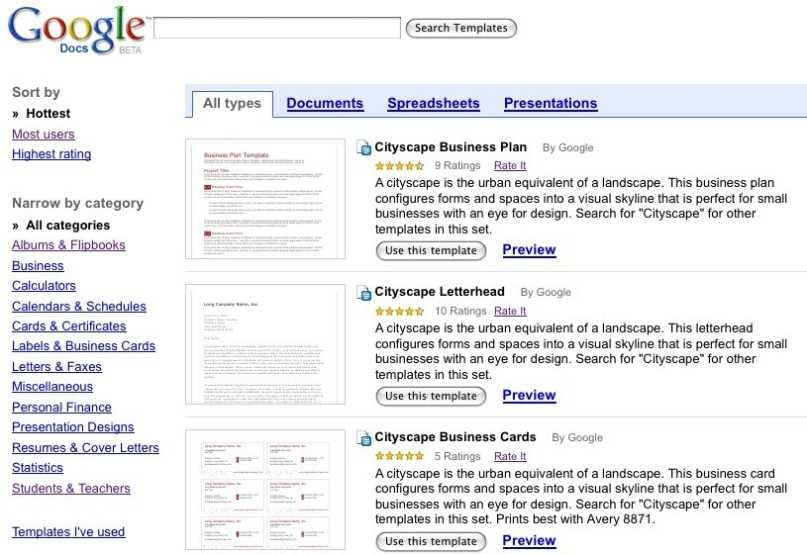807x554 pixels.
Task: Click Rate It for Cityscape Business Plan
Action: (510, 165)
